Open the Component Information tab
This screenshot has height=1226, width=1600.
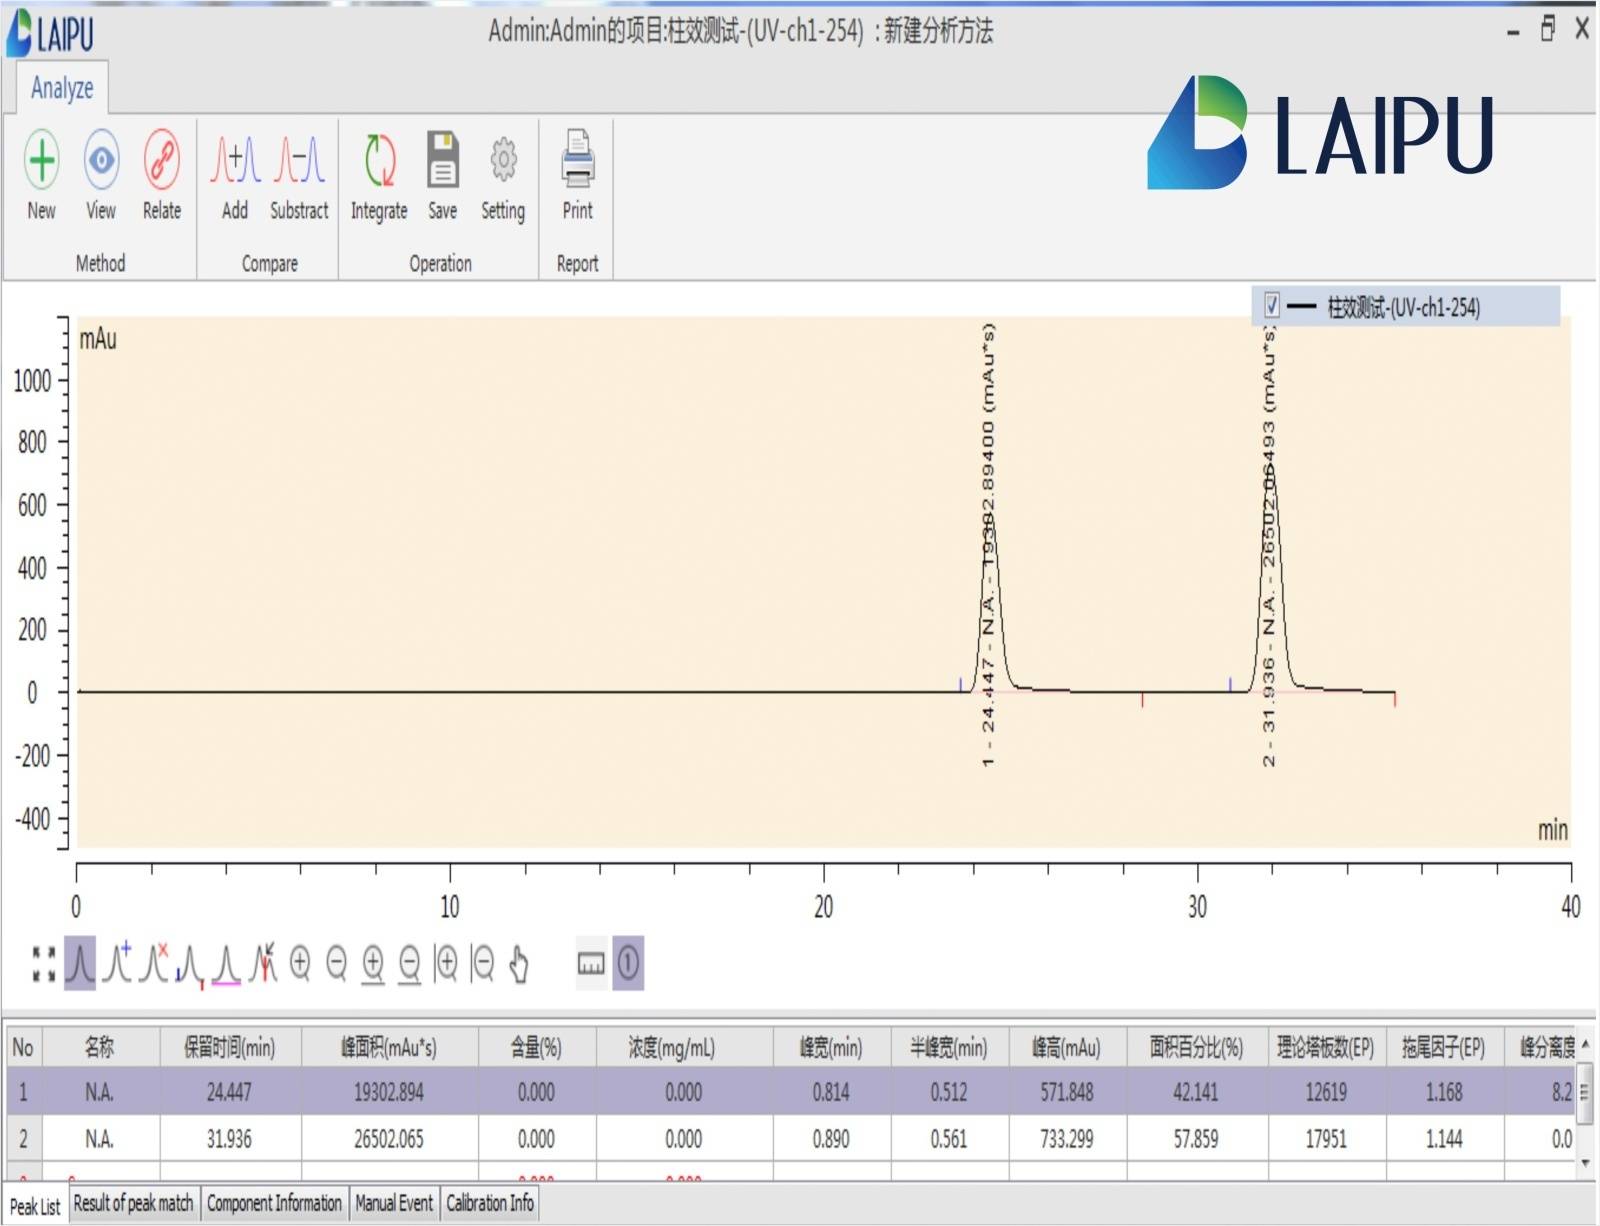coord(274,1203)
